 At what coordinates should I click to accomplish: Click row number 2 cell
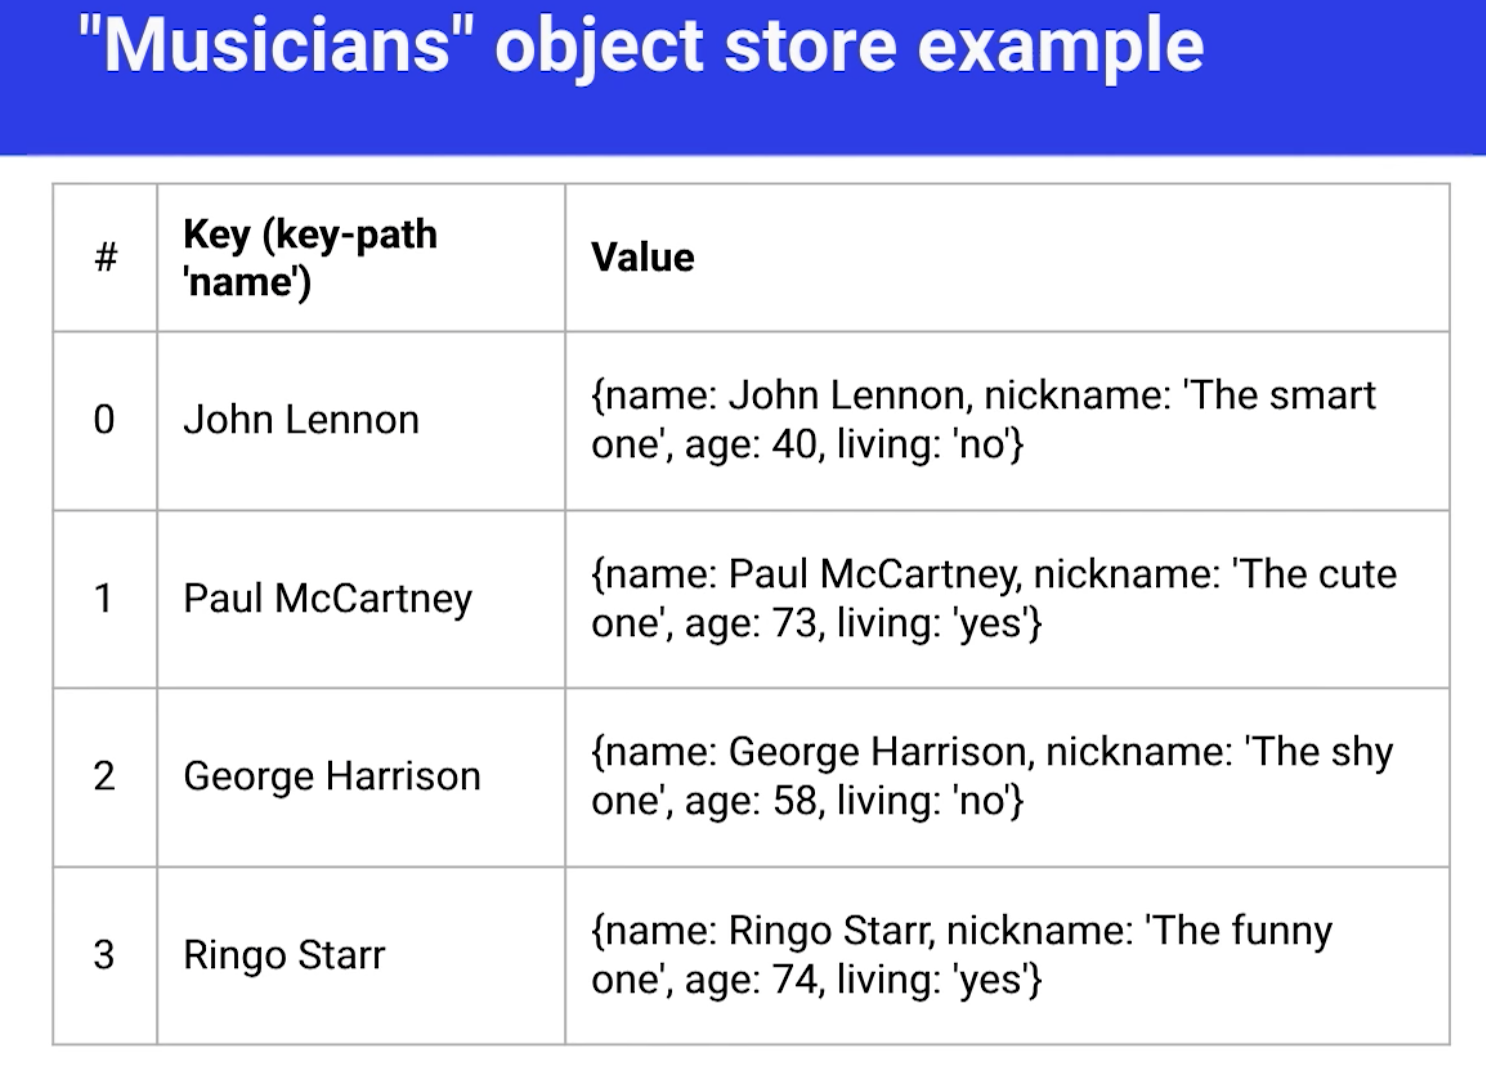tap(104, 776)
